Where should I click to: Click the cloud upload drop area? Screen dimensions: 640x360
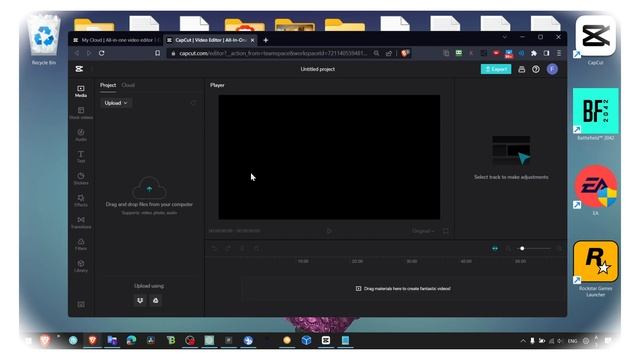click(x=149, y=196)
